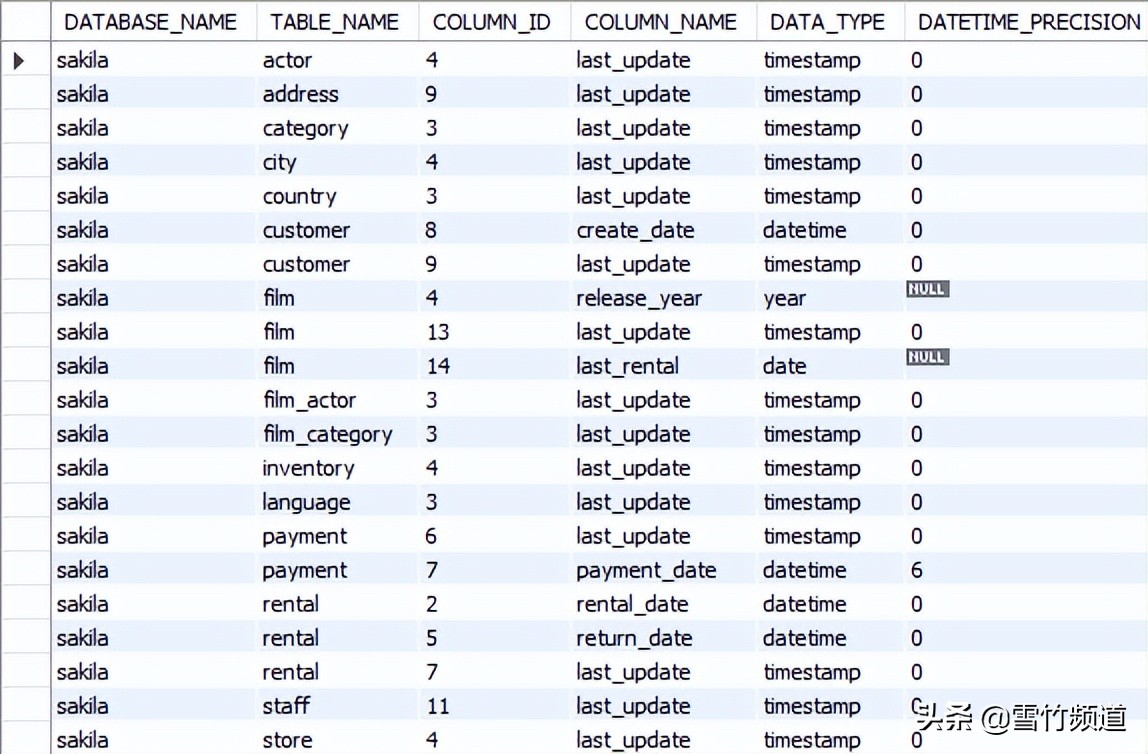Click the COLUMN_ID column header
1148x754 pixels.
pos(491,22)
